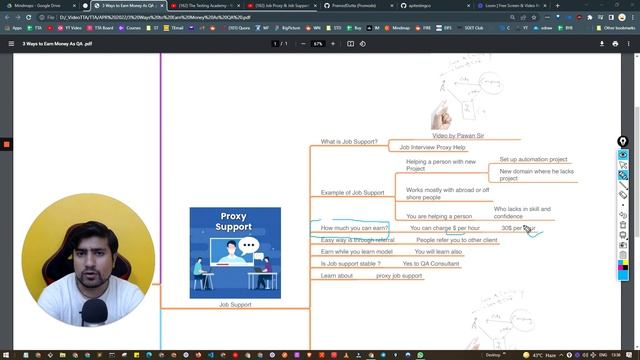Select the highlighter pen tool
This screenshot has height=360, width=640.
(623, 175)
